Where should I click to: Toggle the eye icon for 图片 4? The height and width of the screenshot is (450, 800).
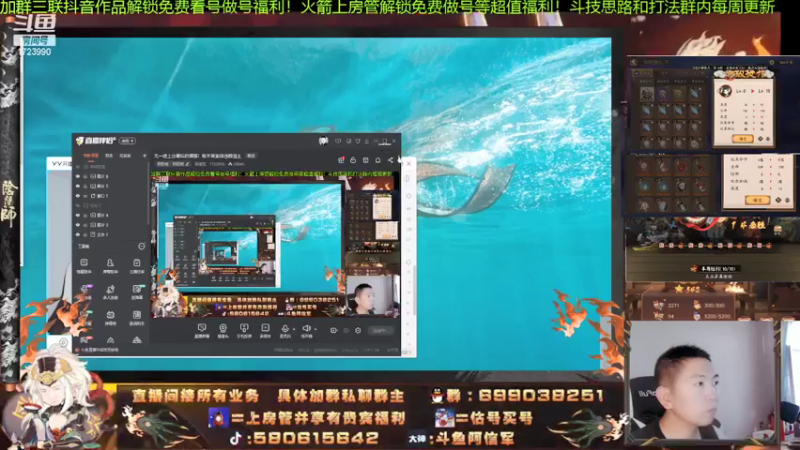[x=78, y=215]
